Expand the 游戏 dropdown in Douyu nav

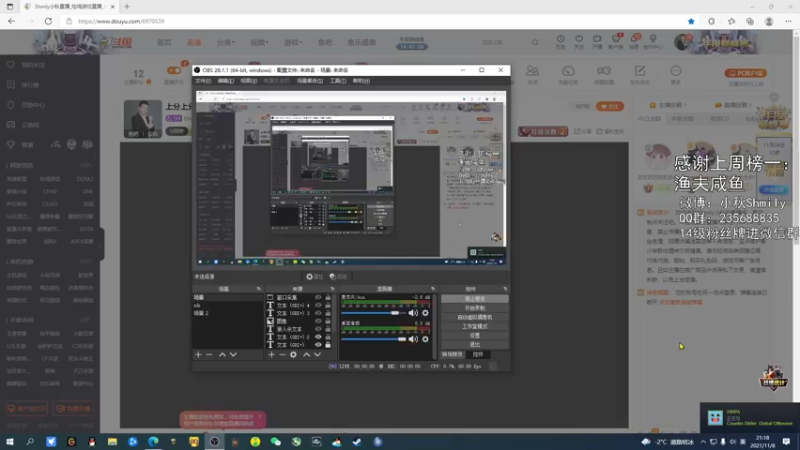293,42
